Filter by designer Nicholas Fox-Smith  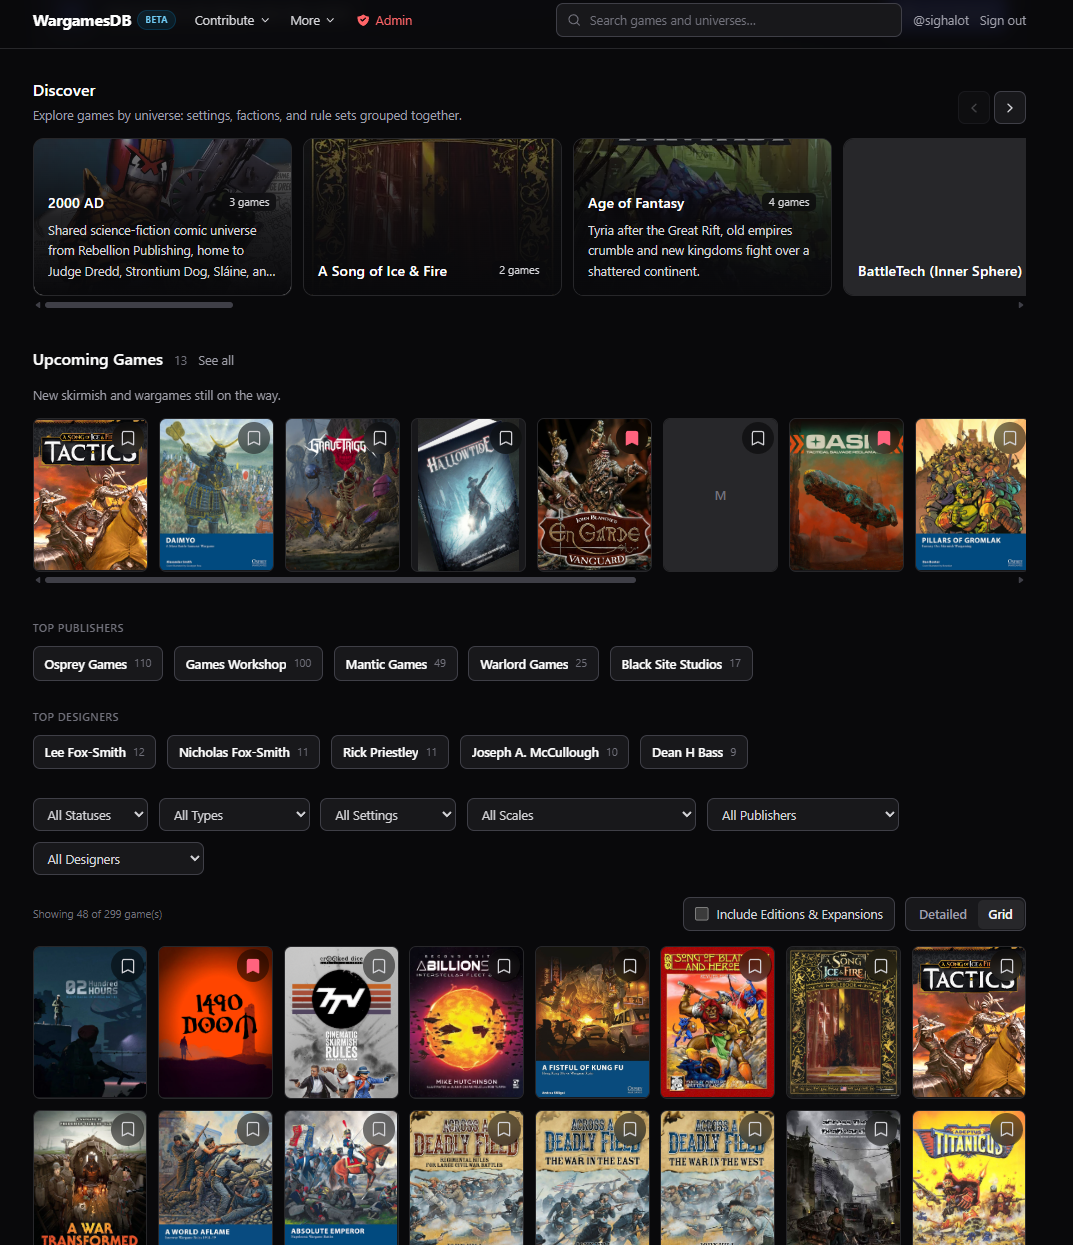coord(243,752)
